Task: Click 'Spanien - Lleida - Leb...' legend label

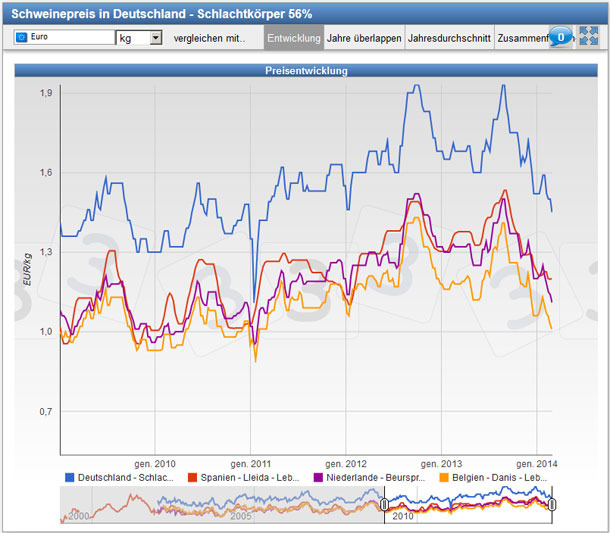Action: [250, 477]
